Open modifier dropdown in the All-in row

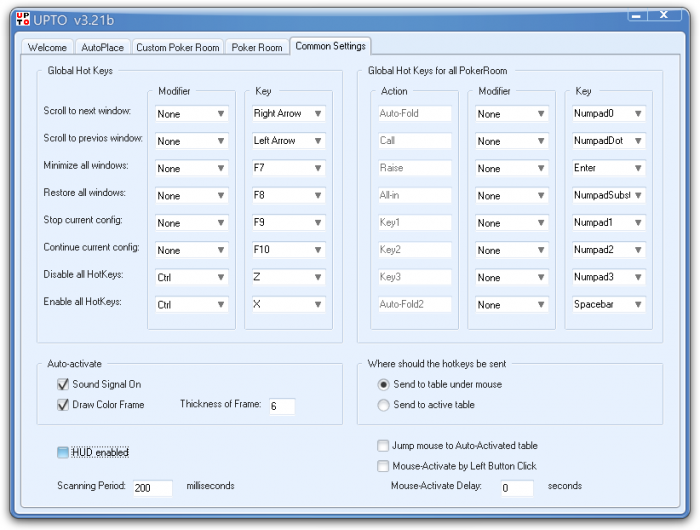[512, 196]
